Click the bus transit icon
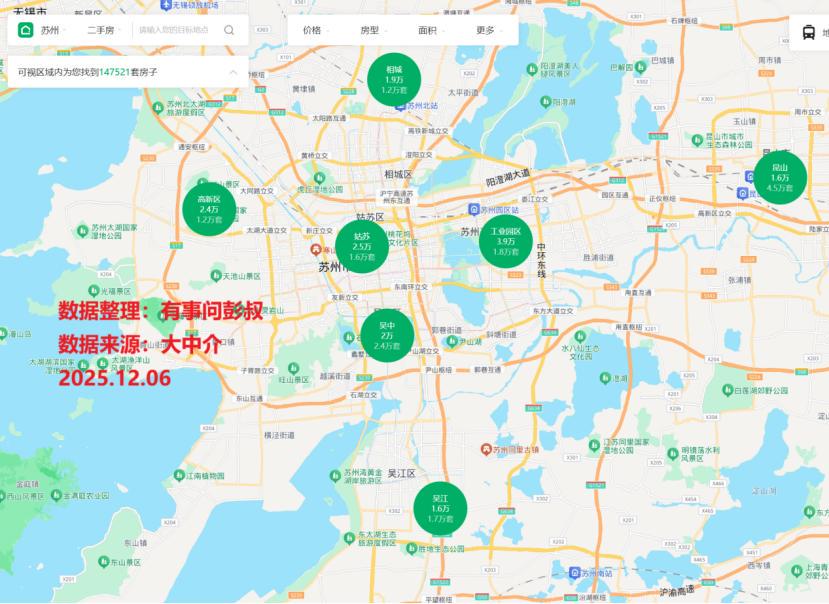The image size is (829, 604). point(808,32)
